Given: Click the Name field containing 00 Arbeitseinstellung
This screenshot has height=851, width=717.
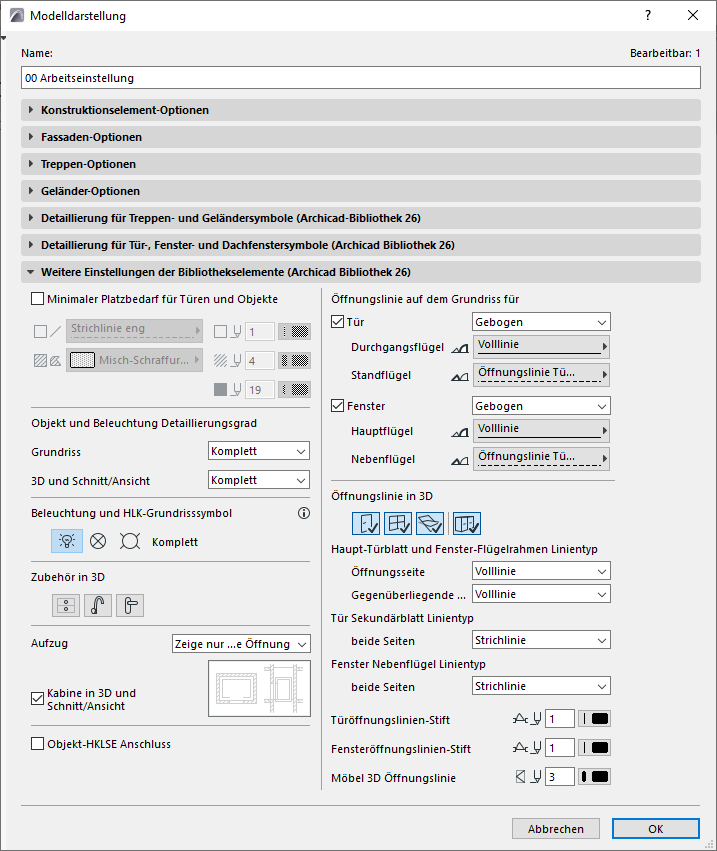Looking at the screenshot, I should click(x=361, y=78).
